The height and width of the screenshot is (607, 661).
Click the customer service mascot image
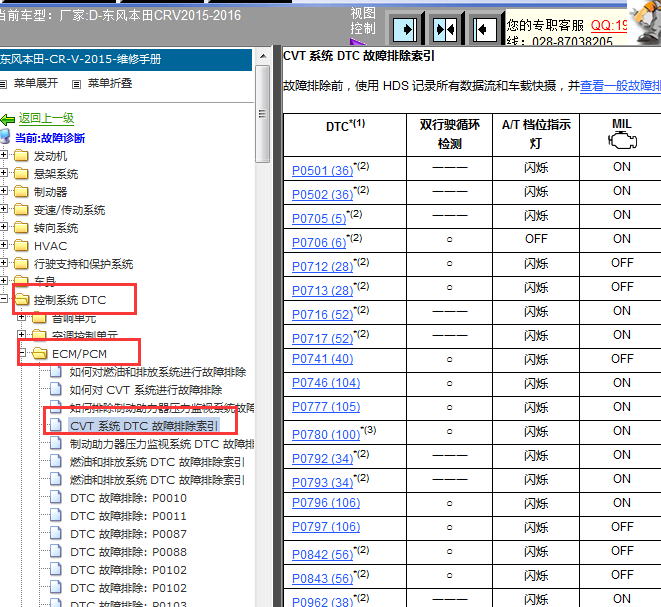coord(645,22)
